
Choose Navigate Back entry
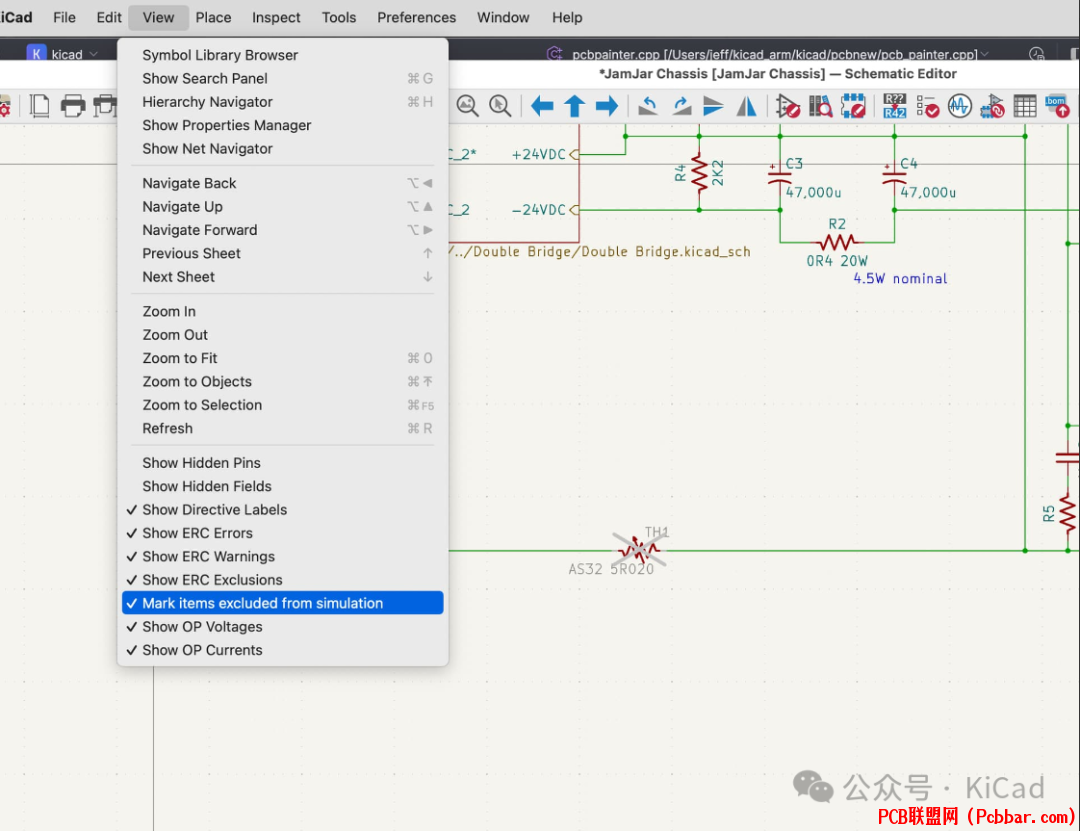tap(282, 183)
